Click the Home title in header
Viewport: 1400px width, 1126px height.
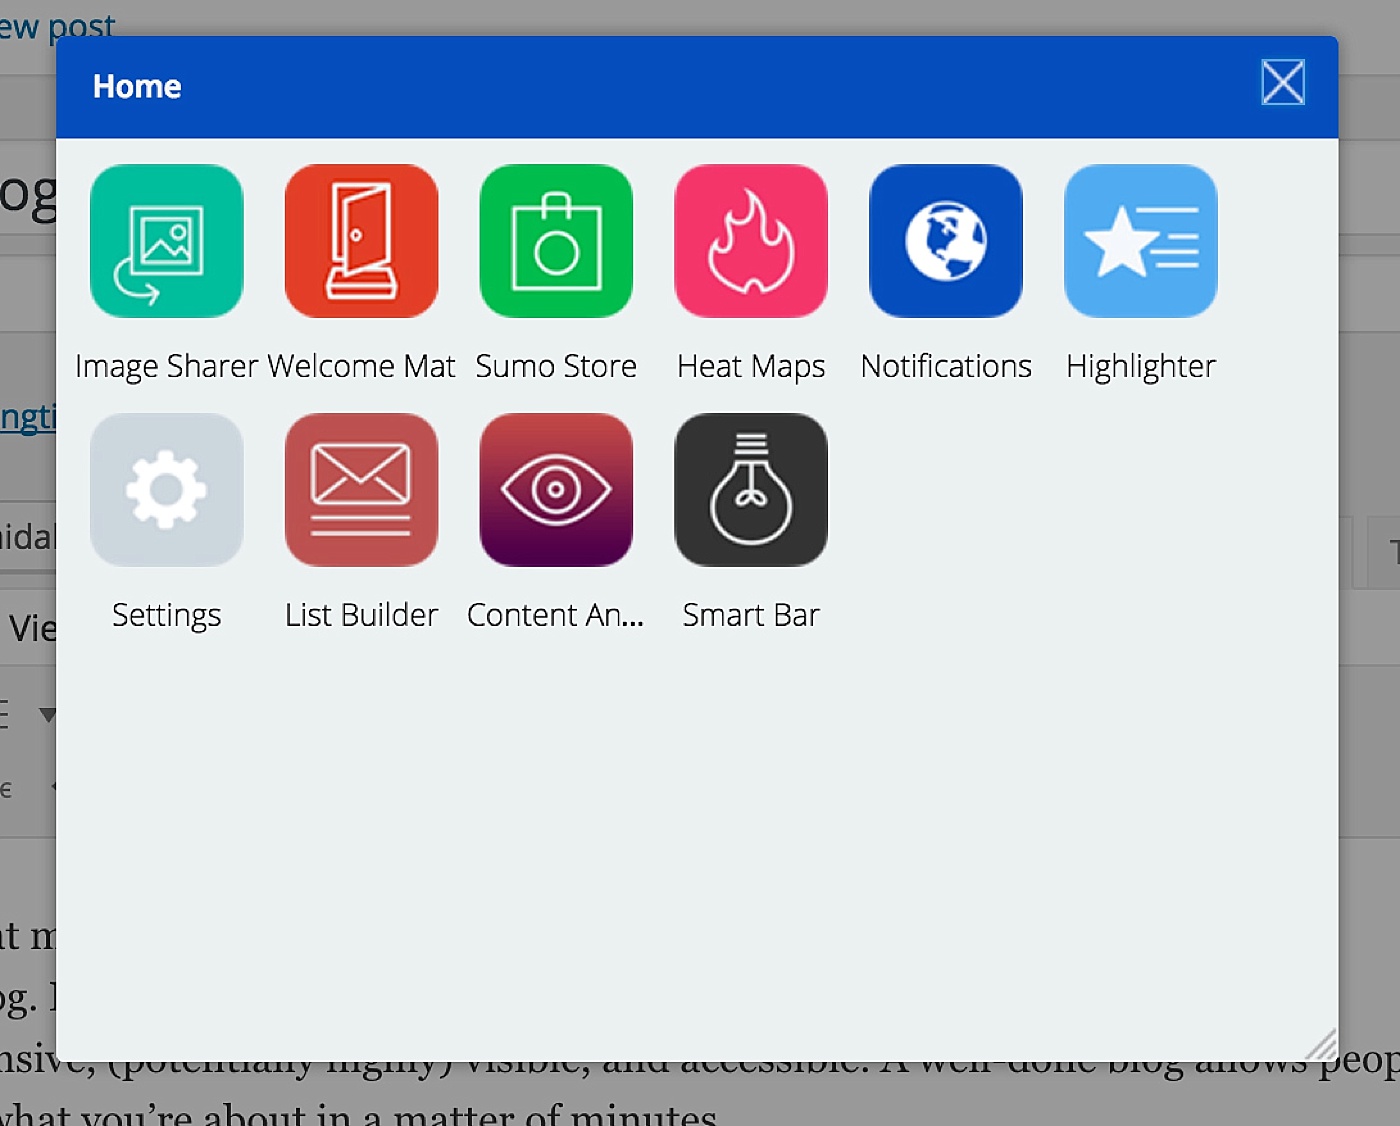[137, 87]
